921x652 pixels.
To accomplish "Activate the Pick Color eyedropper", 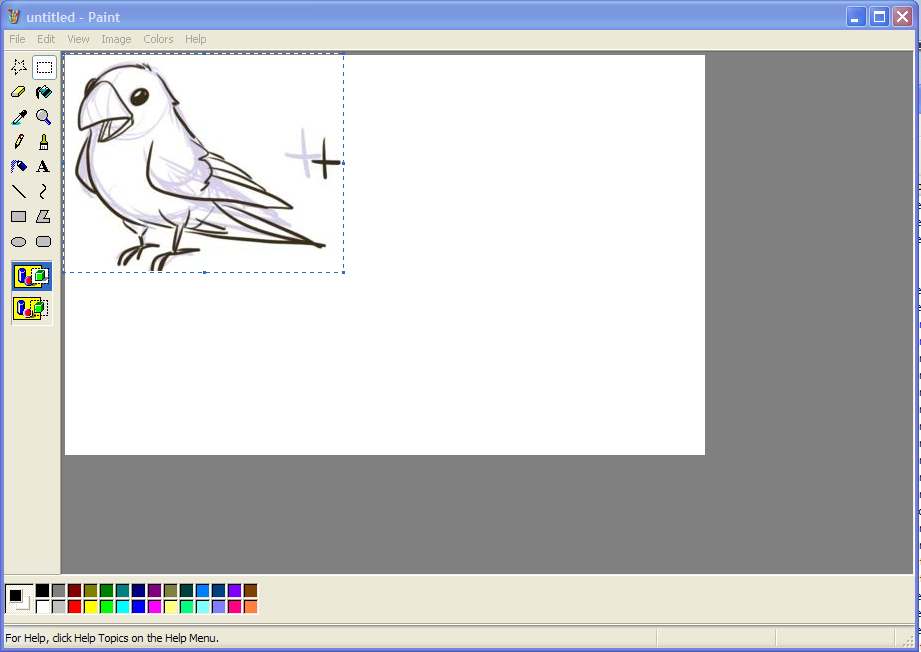I will click(x=18, y=117).
